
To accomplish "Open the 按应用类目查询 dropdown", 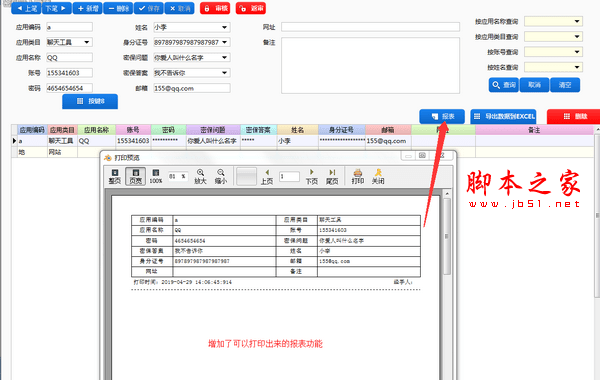I will click(577, 36).
